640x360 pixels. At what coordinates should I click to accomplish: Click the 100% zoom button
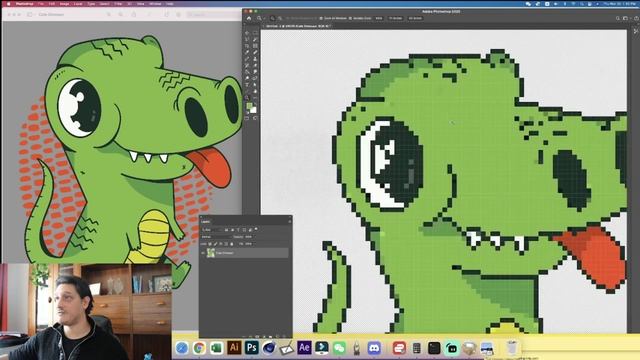point(379,18)
